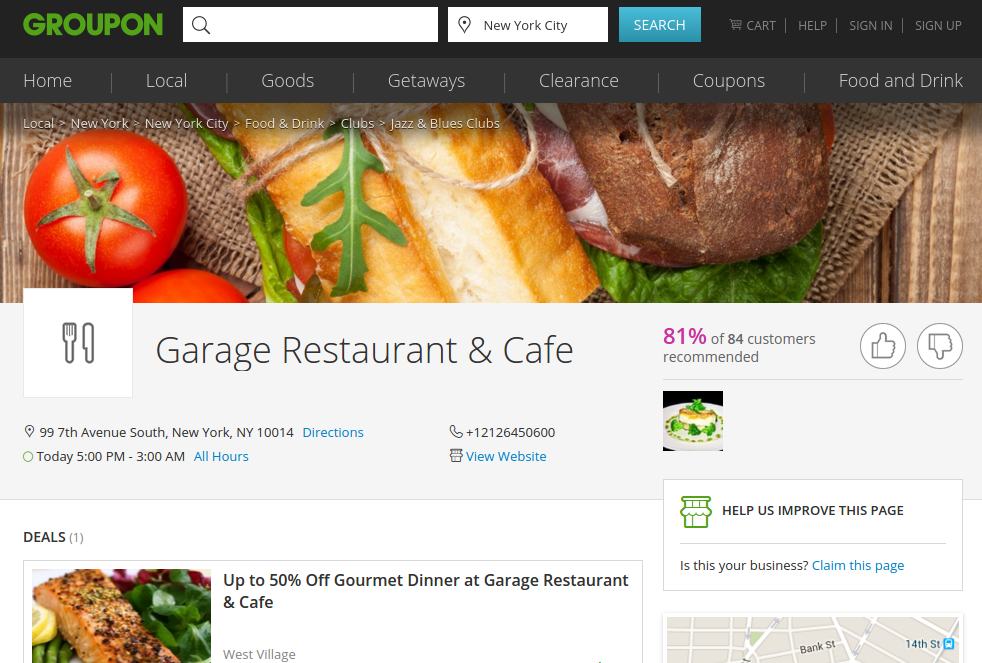This screenshot has height=663, width=982.
Task: Click the New York breadcrumb
Action: point(100,123)
